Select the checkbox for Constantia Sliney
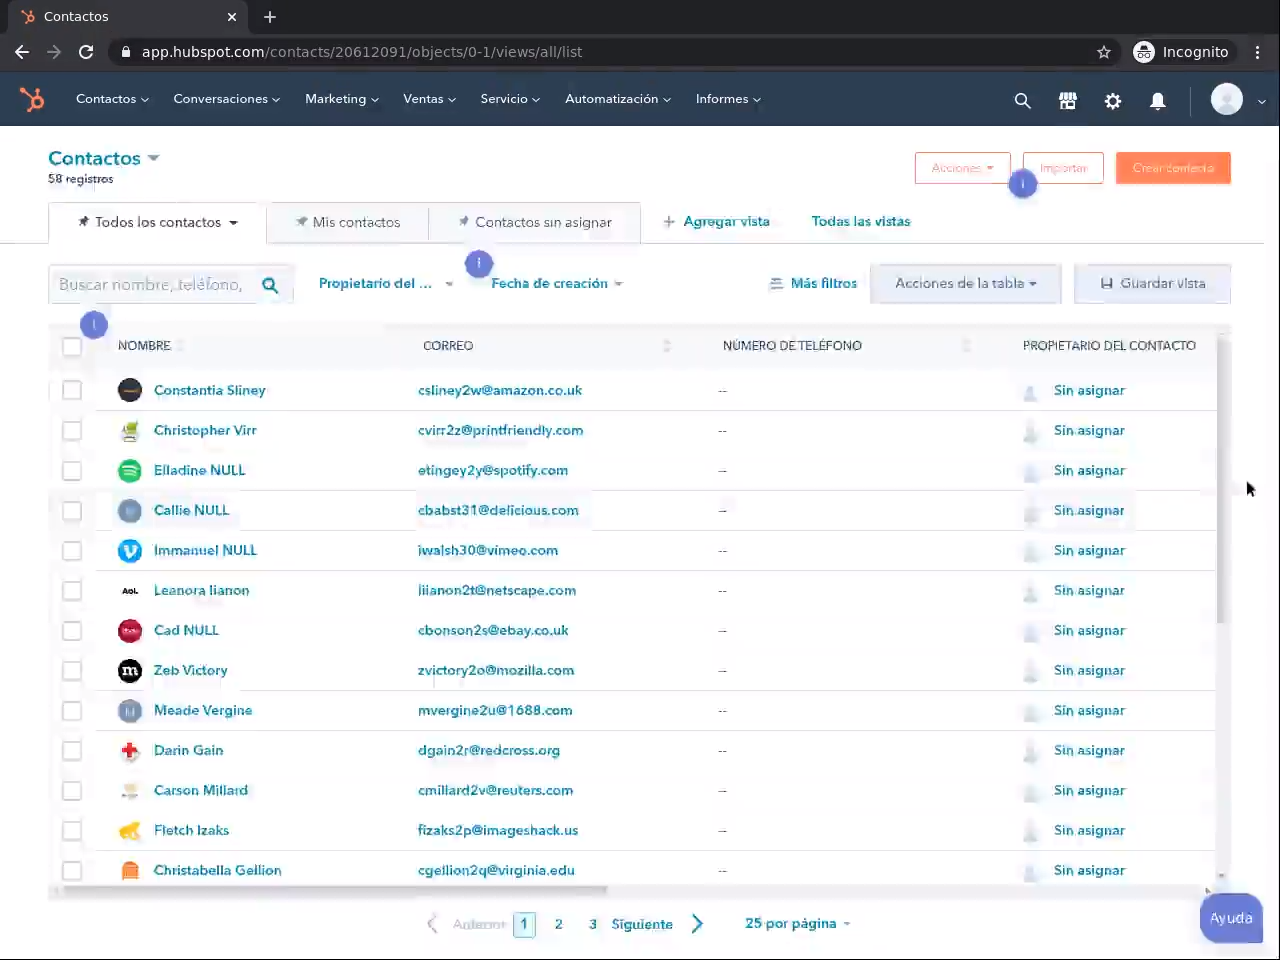Viewport: 1280px width, 960px height. [x=72, y=390]
